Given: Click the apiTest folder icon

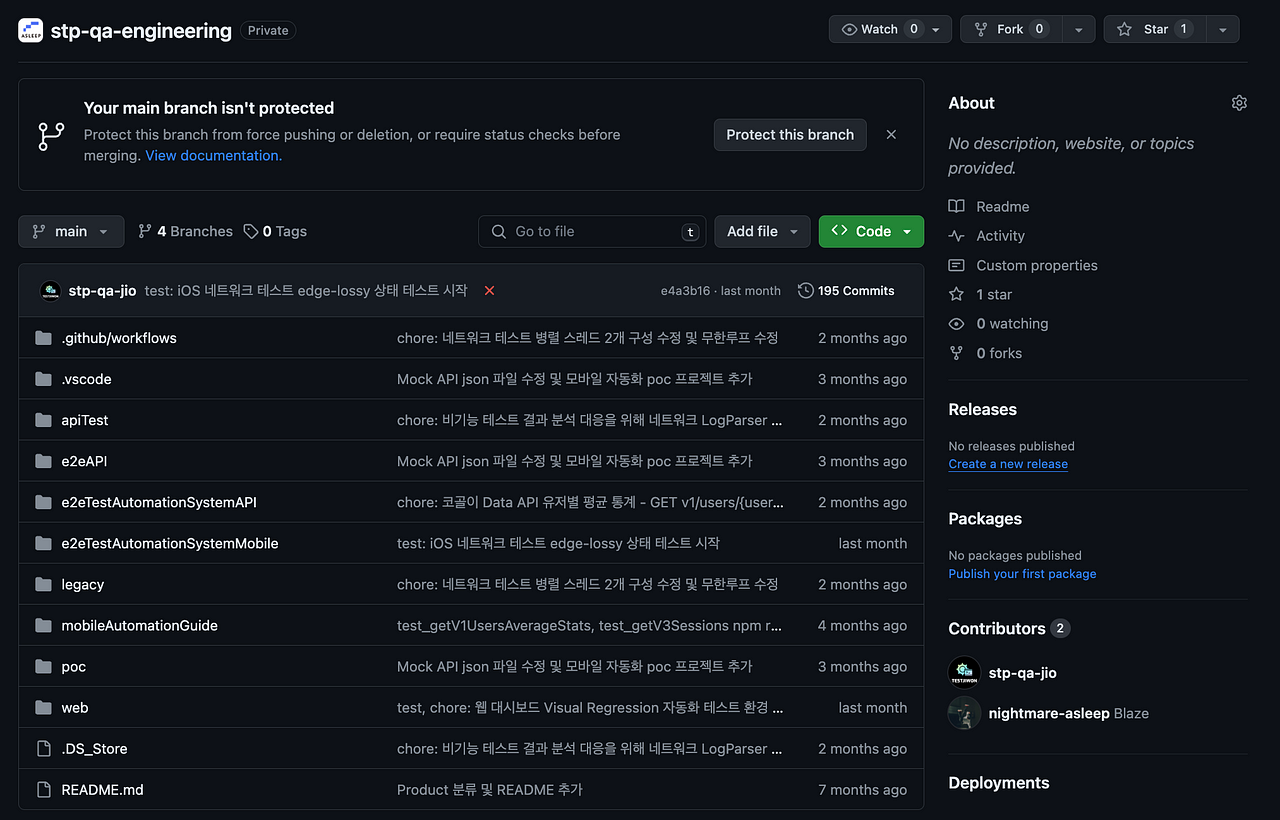Looking at the screenshot, I should [43, 420].
